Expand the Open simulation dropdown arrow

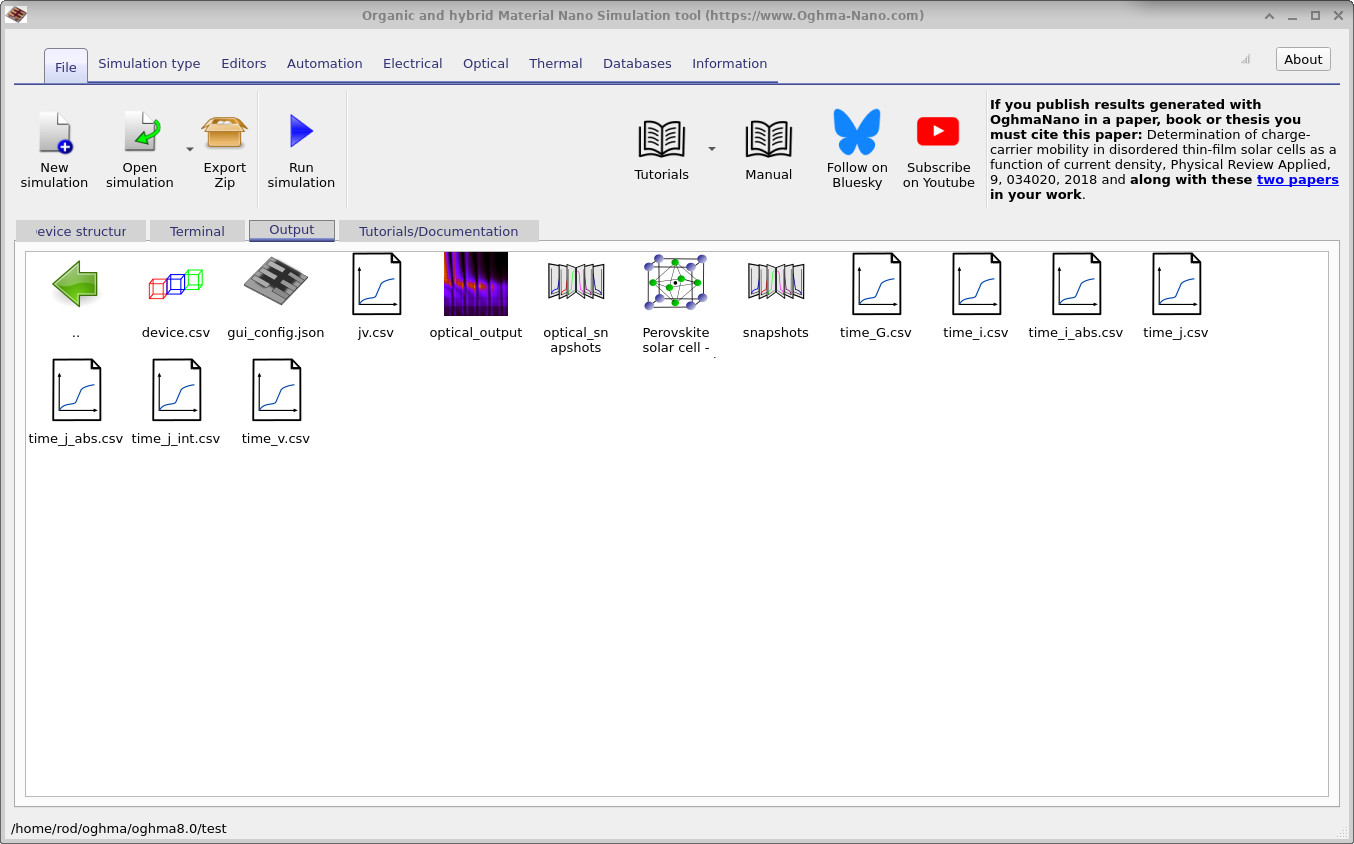pyautogui.click(x=188, y=150)
